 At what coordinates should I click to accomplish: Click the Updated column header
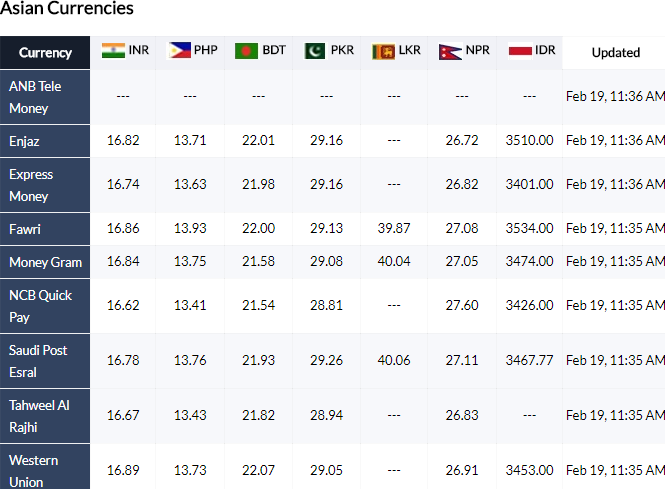[615, 52]
